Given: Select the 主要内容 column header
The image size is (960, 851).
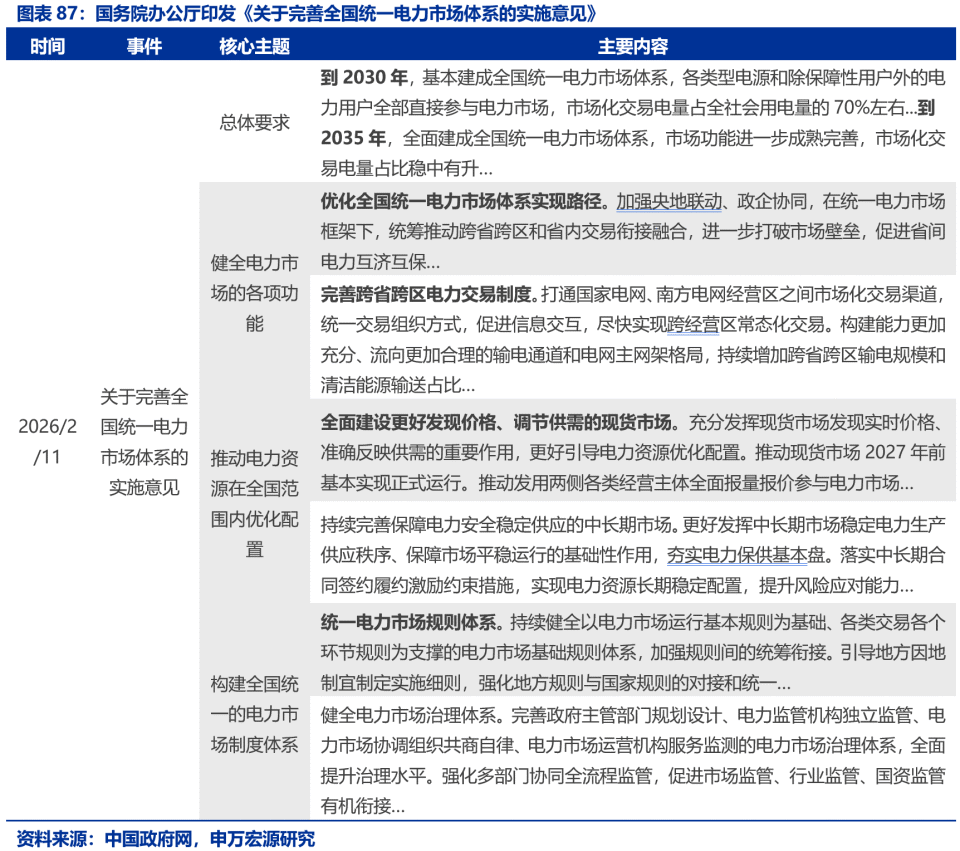Looking at the screenshot, I should click(636, 45).
